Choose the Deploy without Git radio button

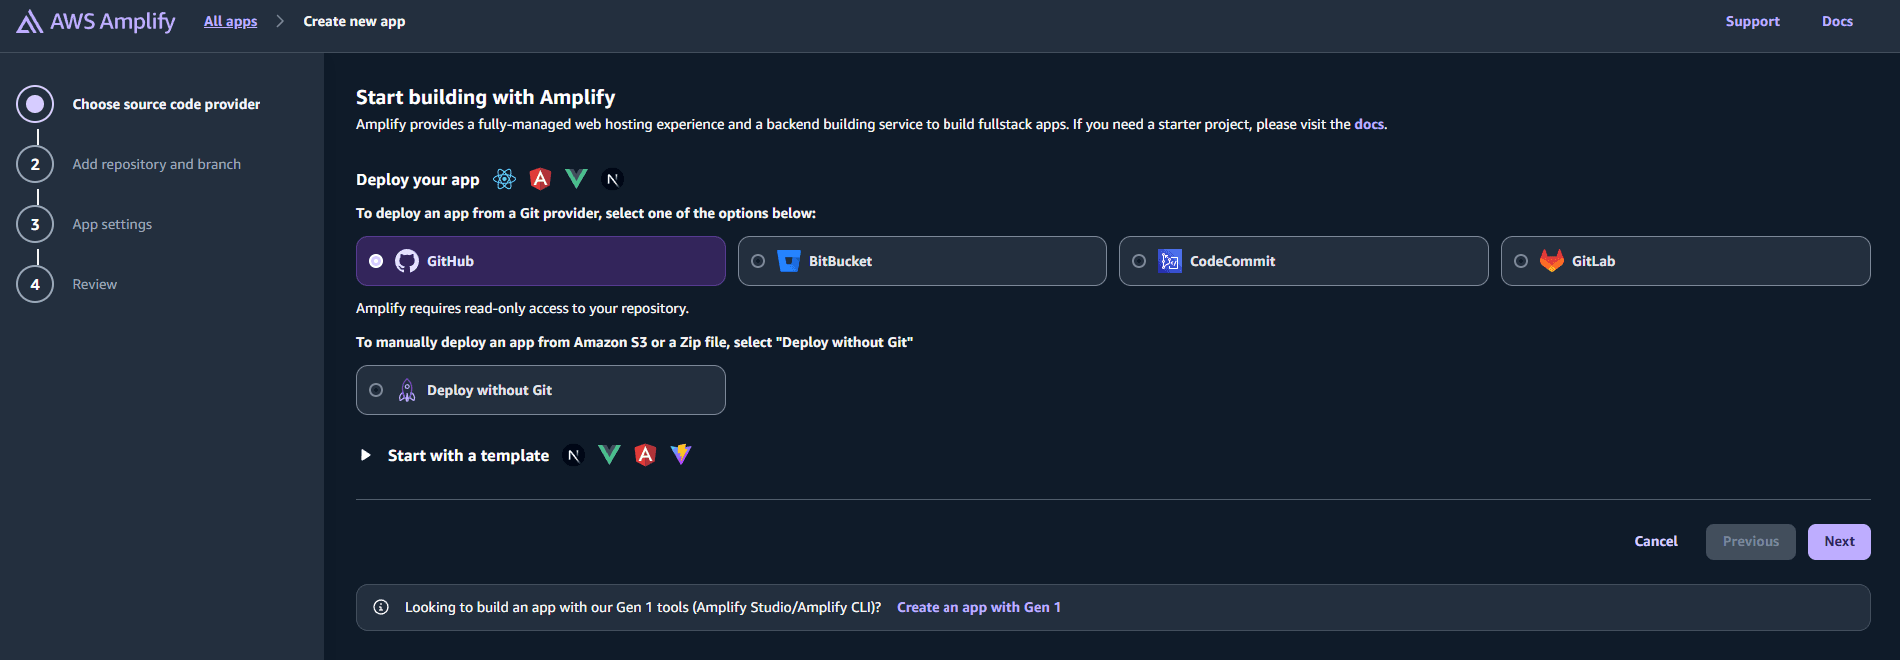tap(376, 390)
